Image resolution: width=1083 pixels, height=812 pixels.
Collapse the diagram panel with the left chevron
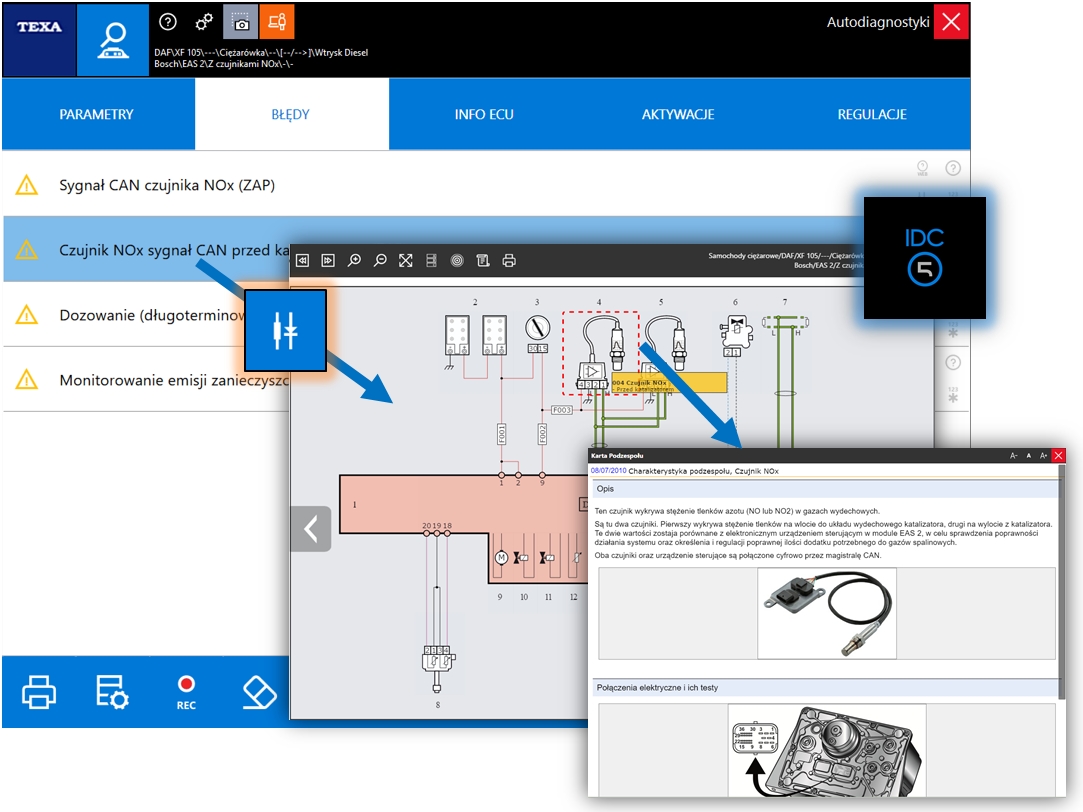[311, 529]
